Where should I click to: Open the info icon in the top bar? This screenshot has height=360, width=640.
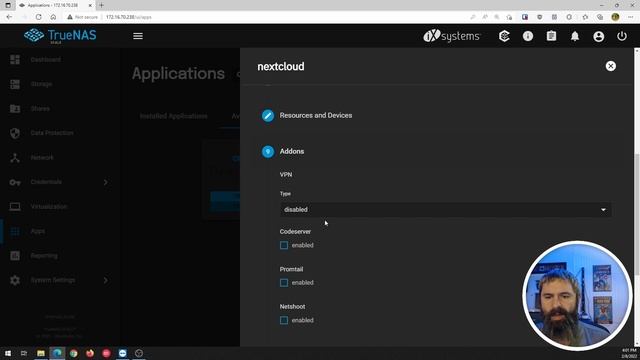[x=528, y=36]
